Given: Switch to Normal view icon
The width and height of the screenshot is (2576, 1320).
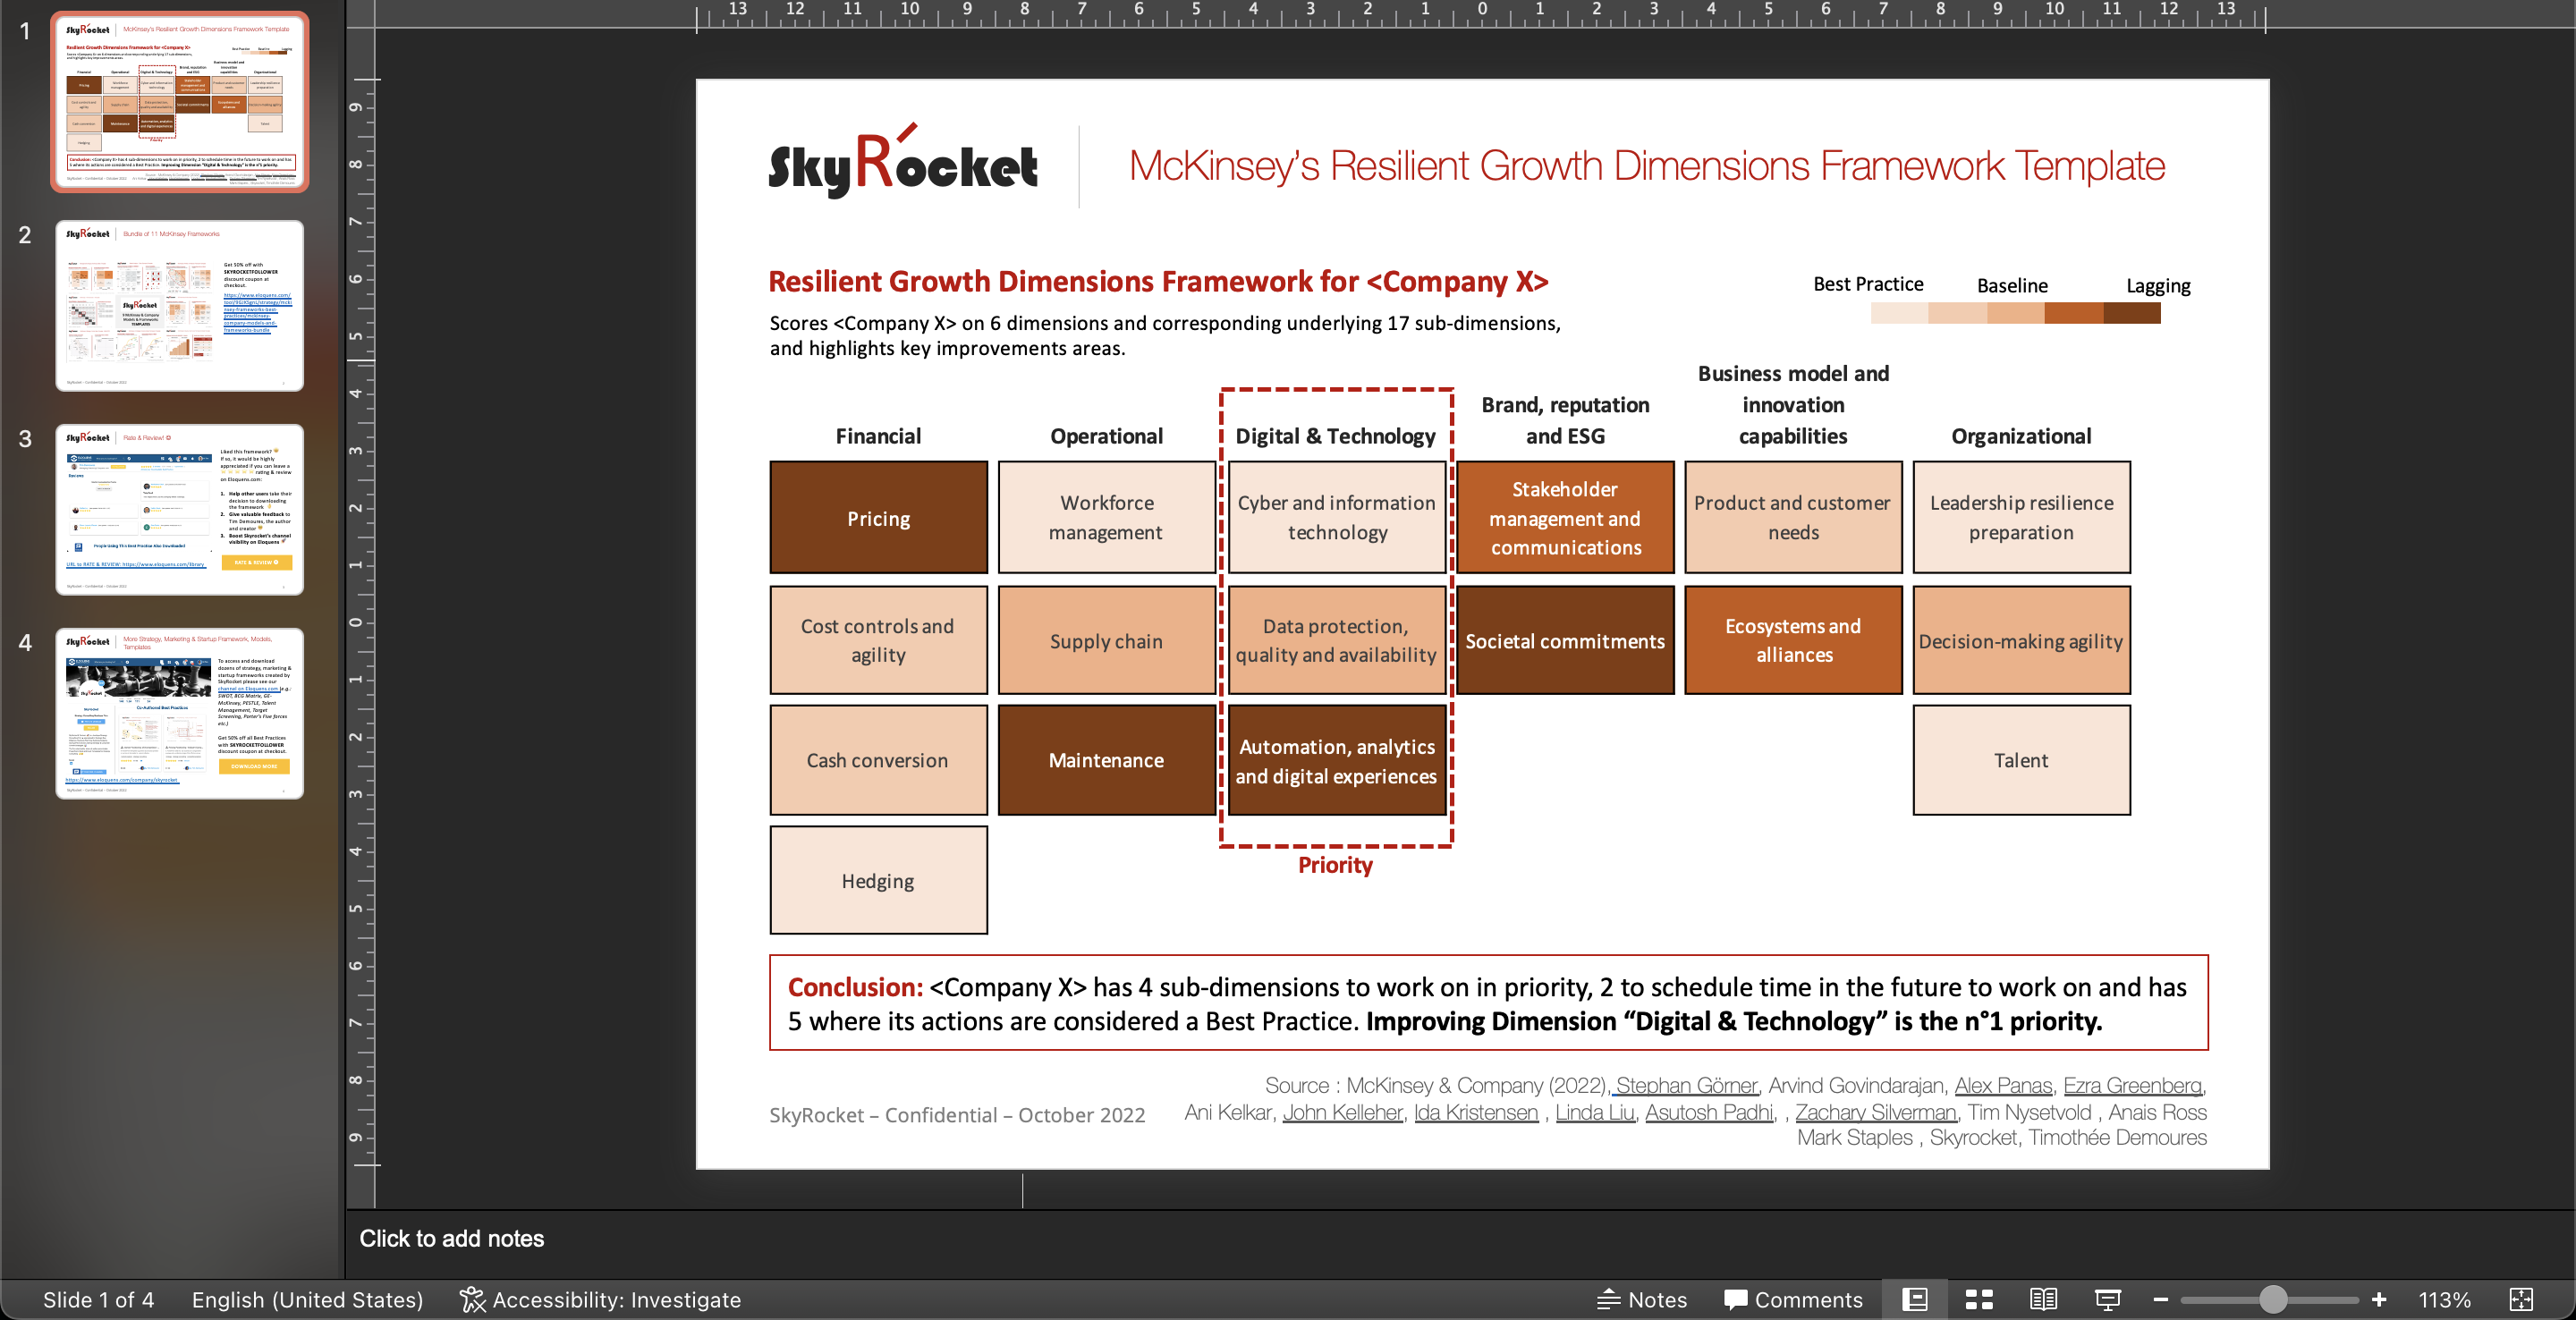Looking at the screenshot, I should point(1914,1299).
